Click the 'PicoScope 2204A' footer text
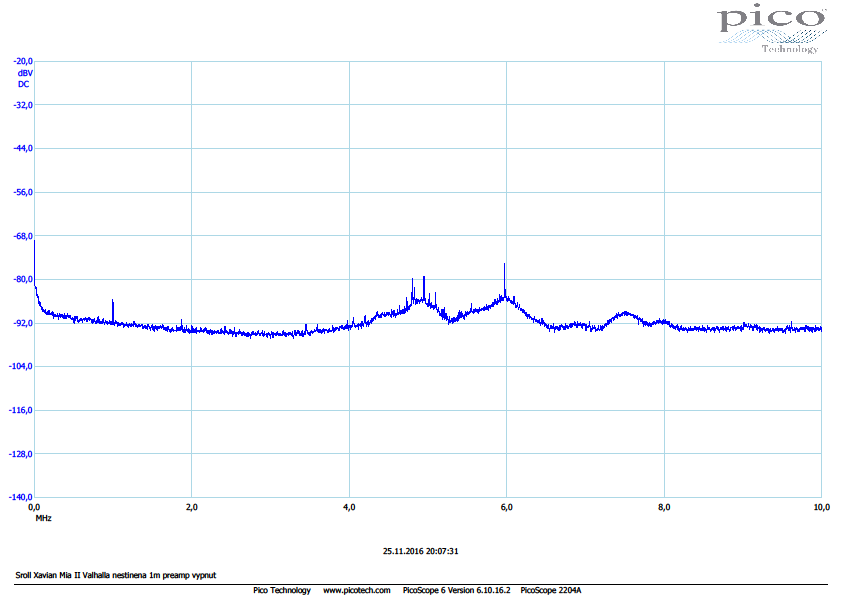 [x=550, y=590]
